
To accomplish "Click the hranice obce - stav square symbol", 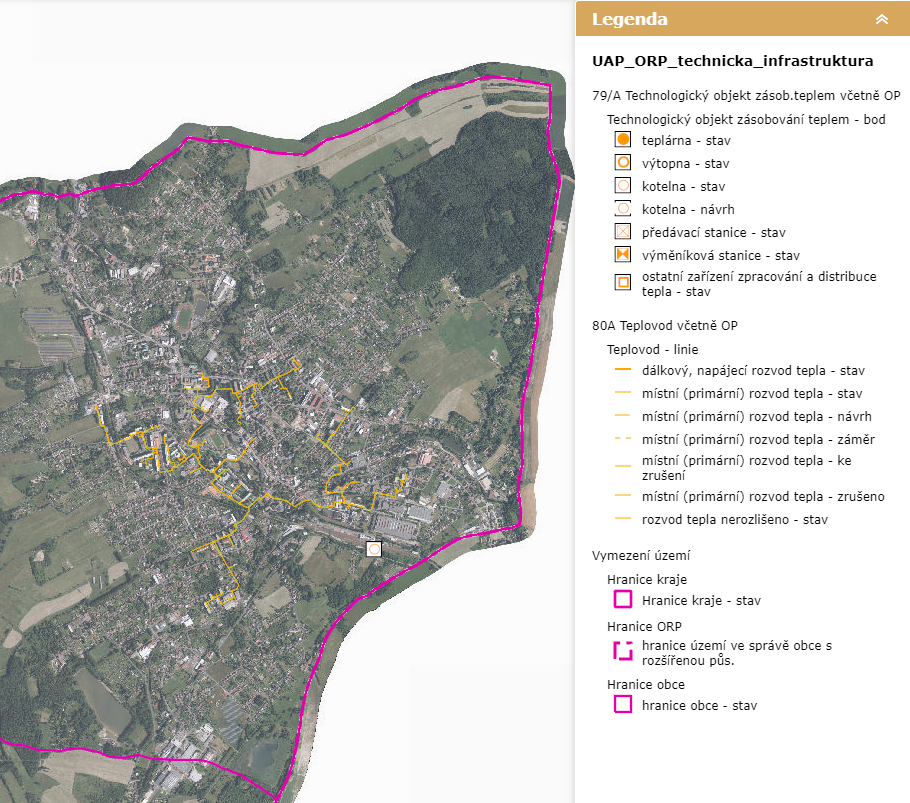I will coord(623,704).
